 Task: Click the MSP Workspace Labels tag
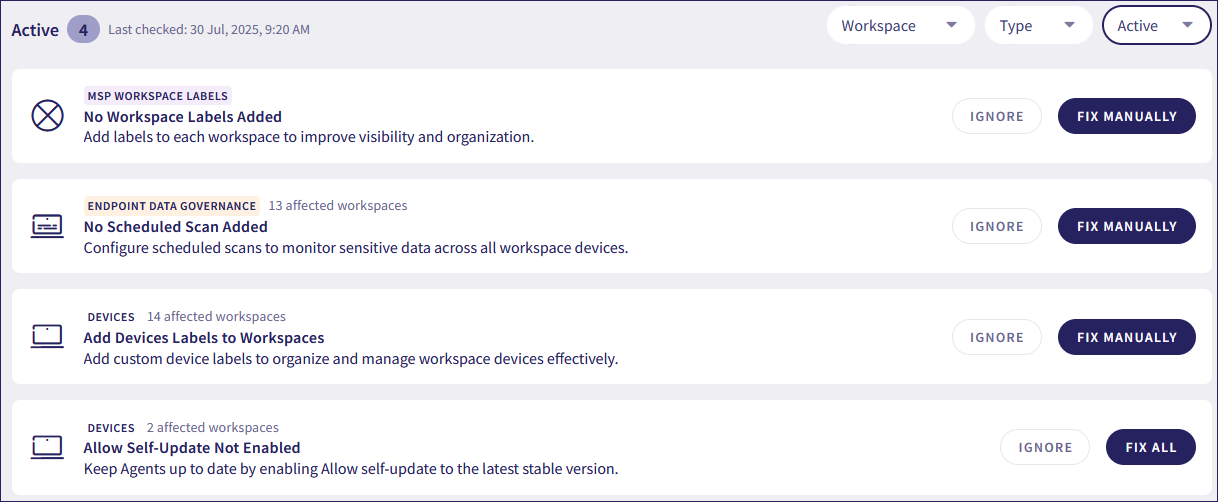158,96
